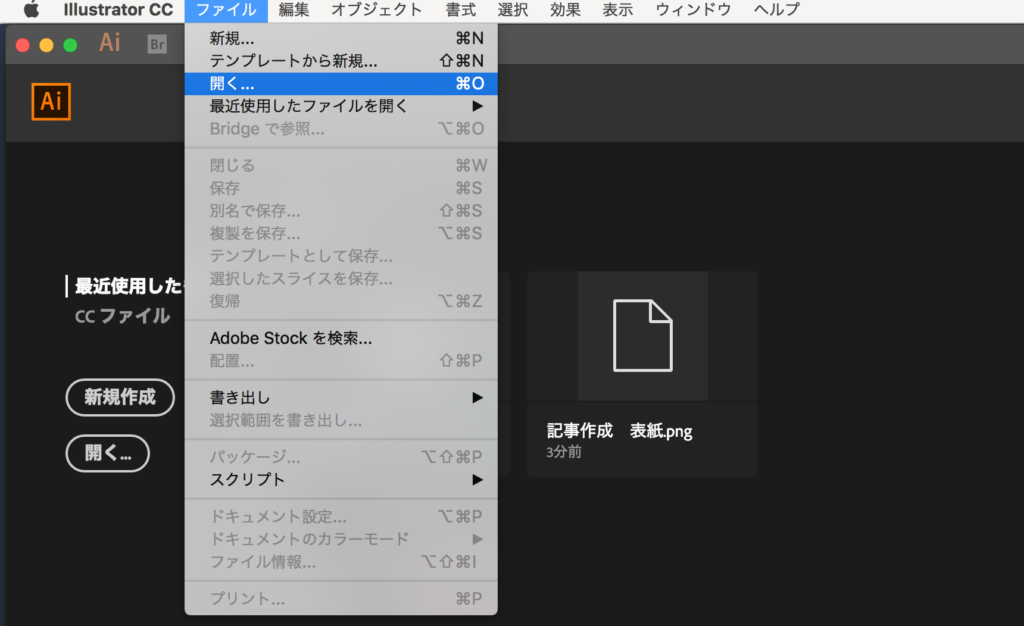Click the orange Ai logo in header
This screenshot has width=1024, height=626.
point(51,102)
